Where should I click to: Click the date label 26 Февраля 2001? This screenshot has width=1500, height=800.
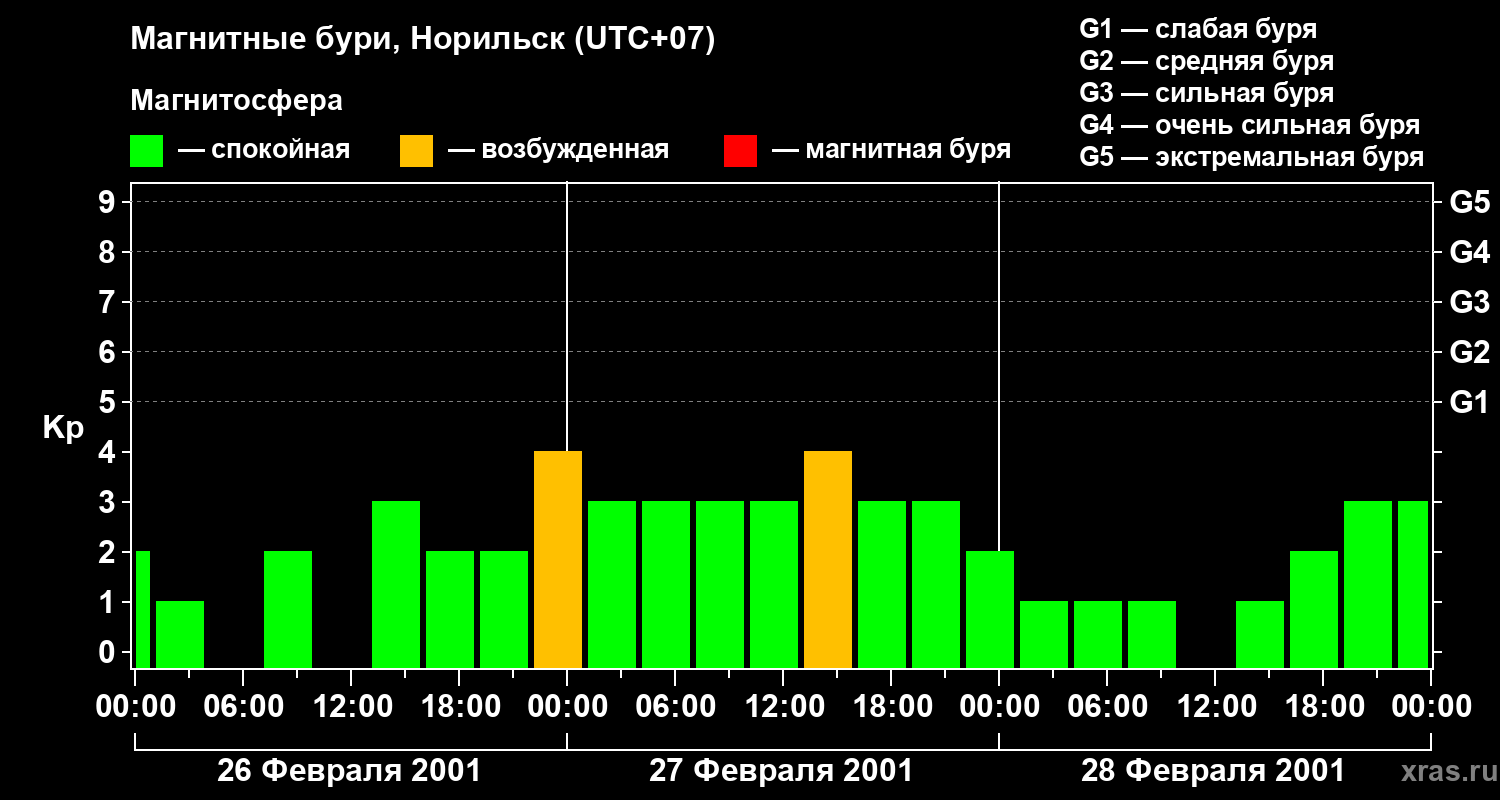pyautogui.click(x=349, y=771)
